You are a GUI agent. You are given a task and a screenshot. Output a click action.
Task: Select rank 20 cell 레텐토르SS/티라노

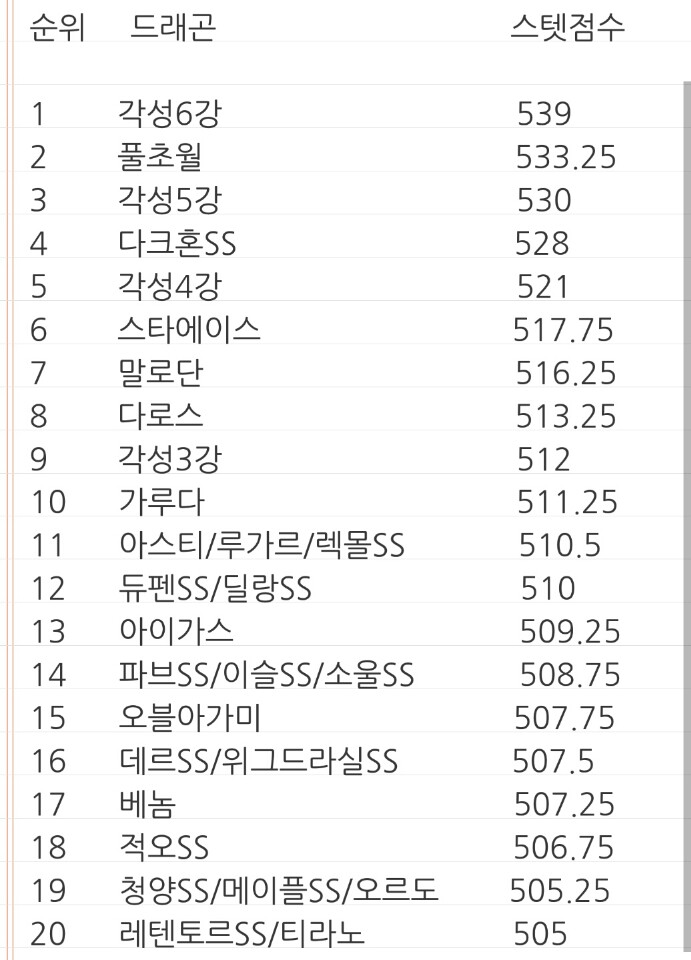pyautogui.click(x=242, y=934)
